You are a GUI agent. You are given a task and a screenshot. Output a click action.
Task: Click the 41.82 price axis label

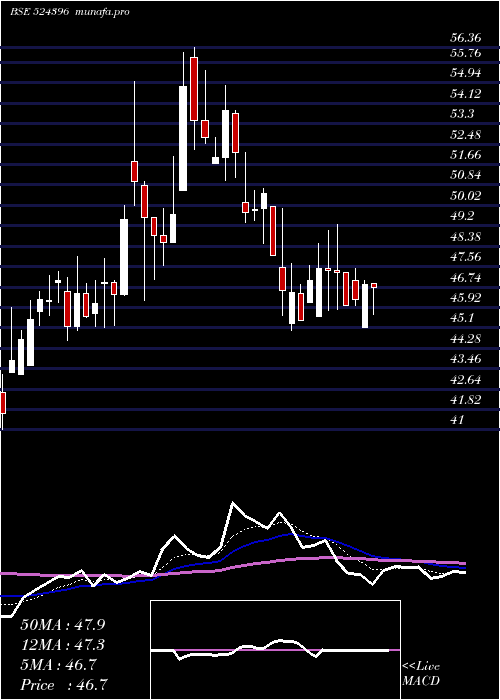click(x=466, y=400)
